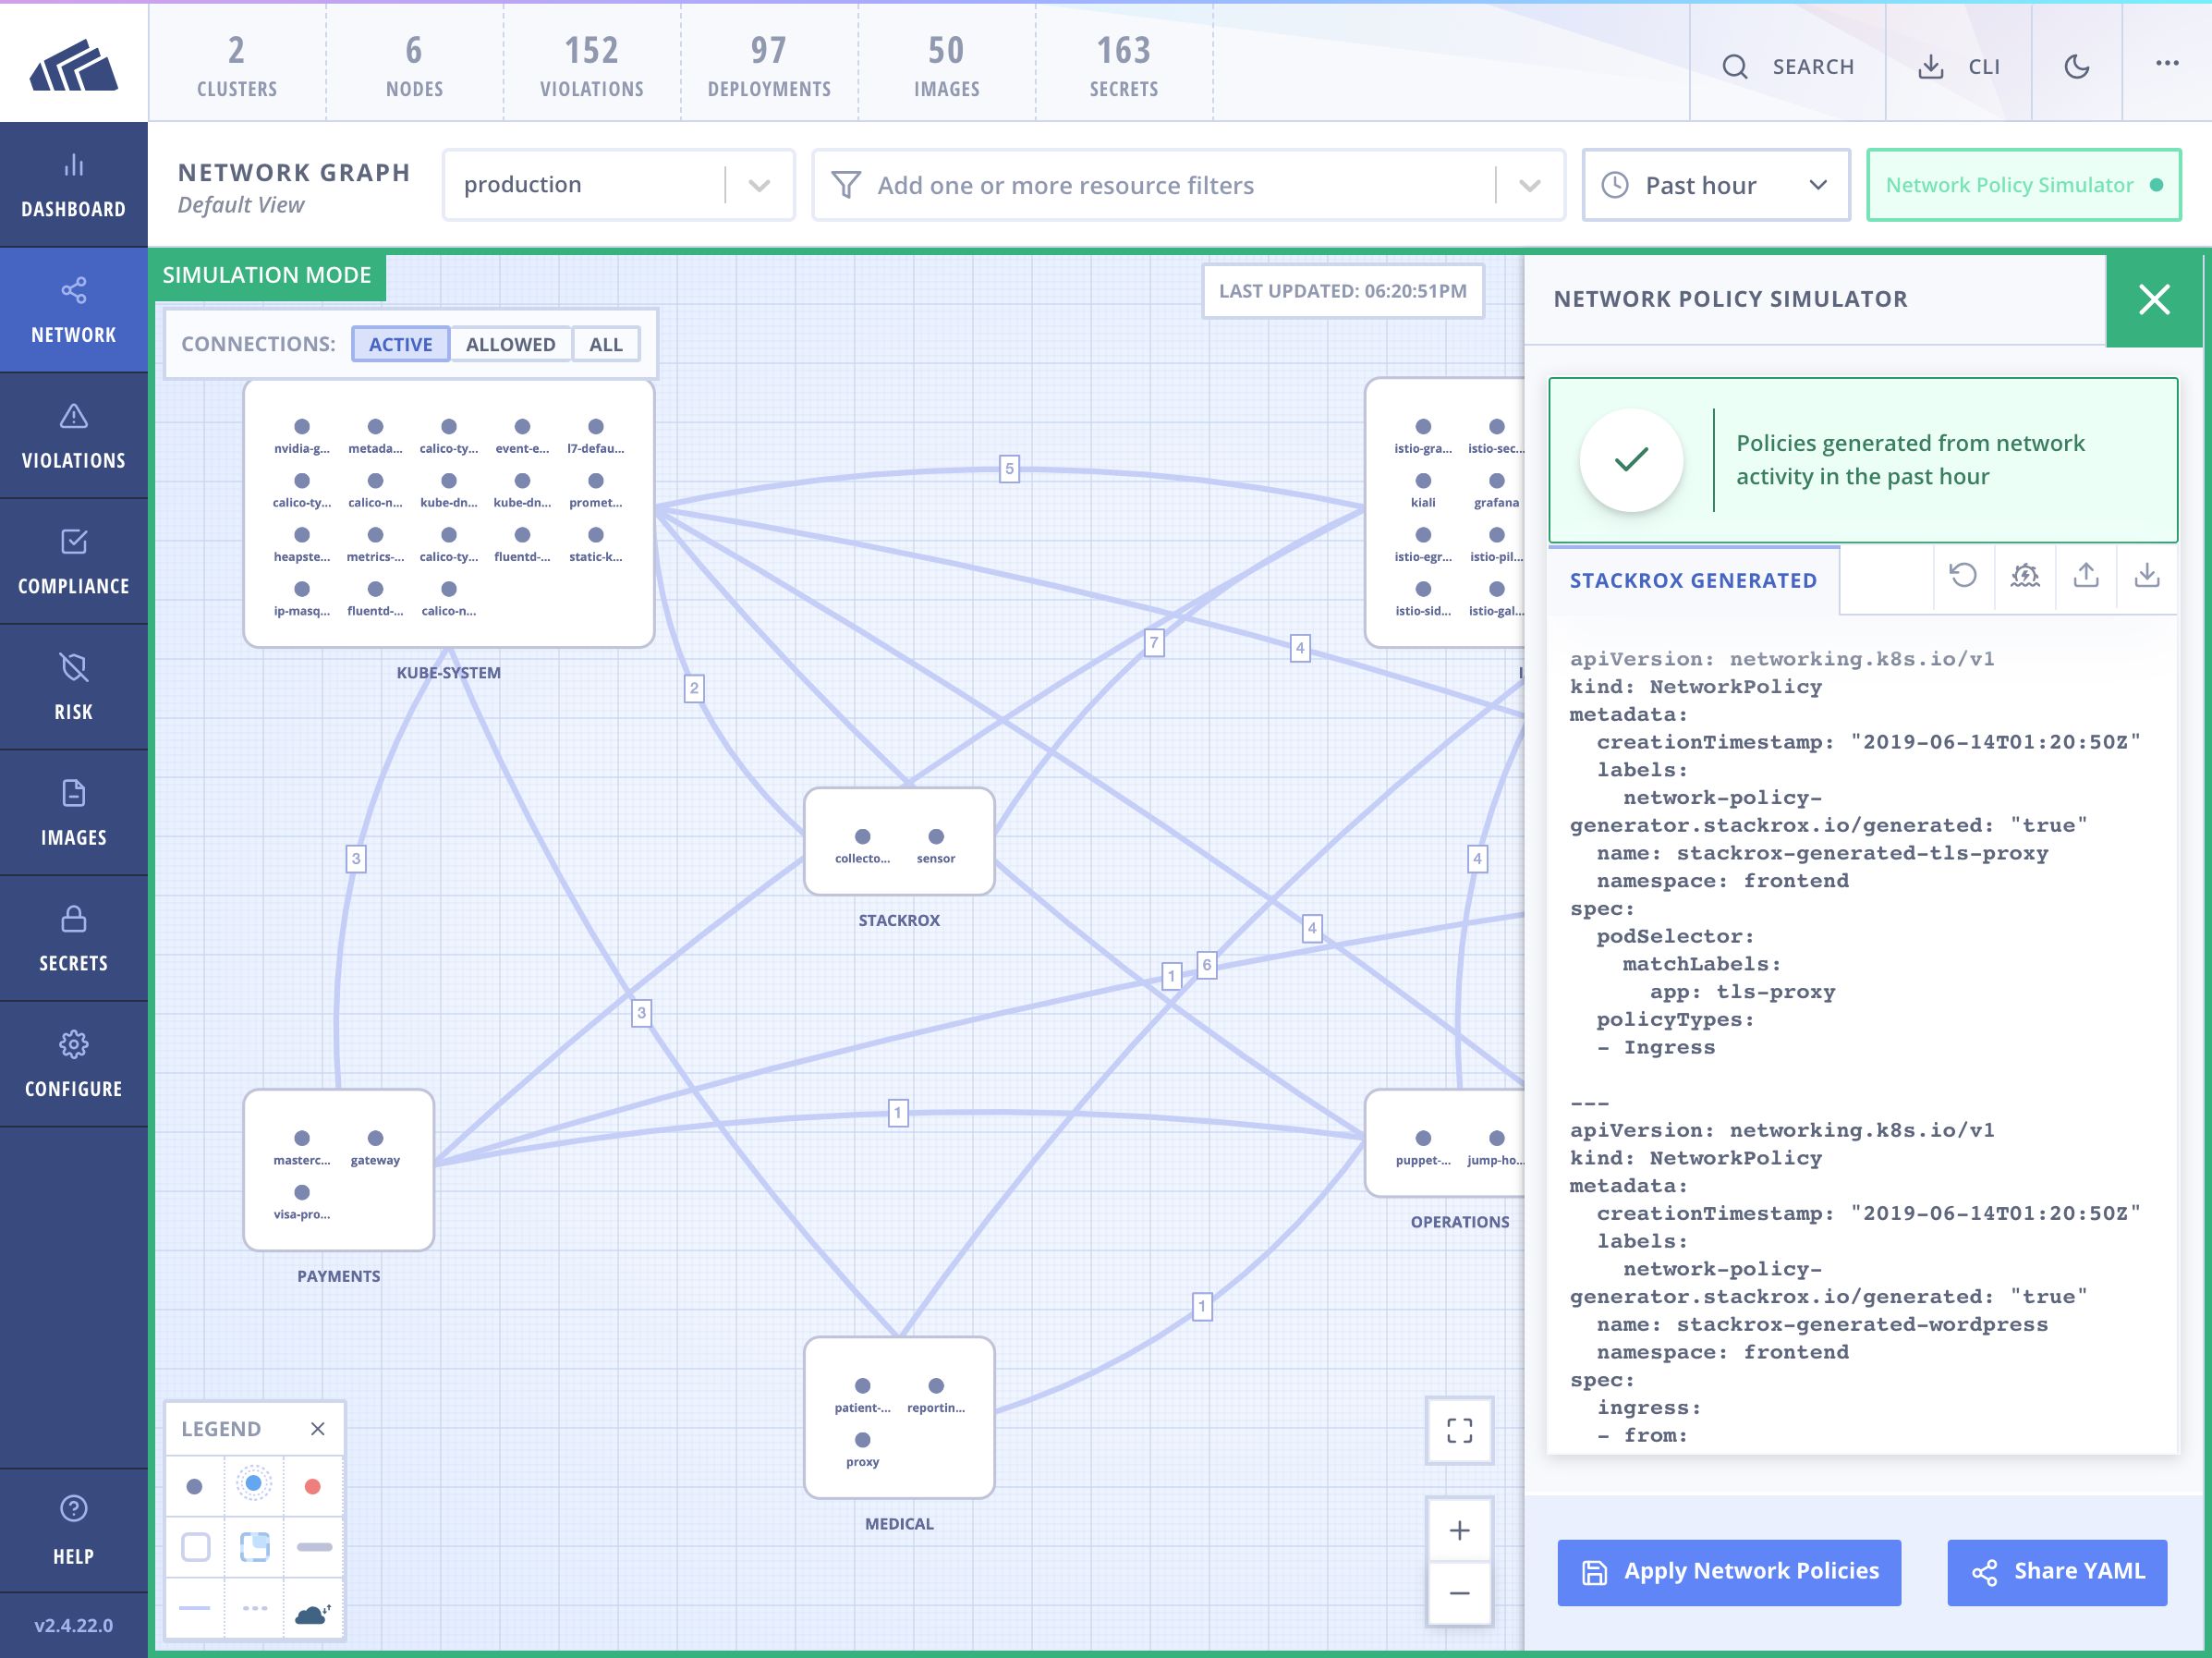Open the Secrets sidebar section
Image resolution: width=2212 pixels, height=1658 pixels.
pos(74,939)
